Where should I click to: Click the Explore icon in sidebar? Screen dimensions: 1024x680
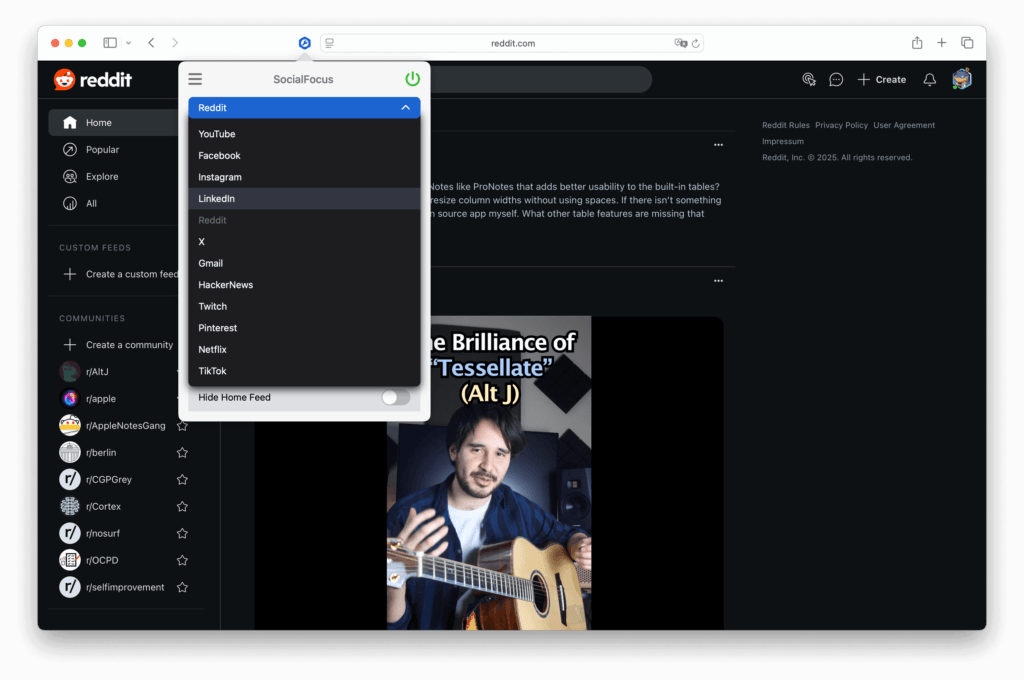point(70,176)
